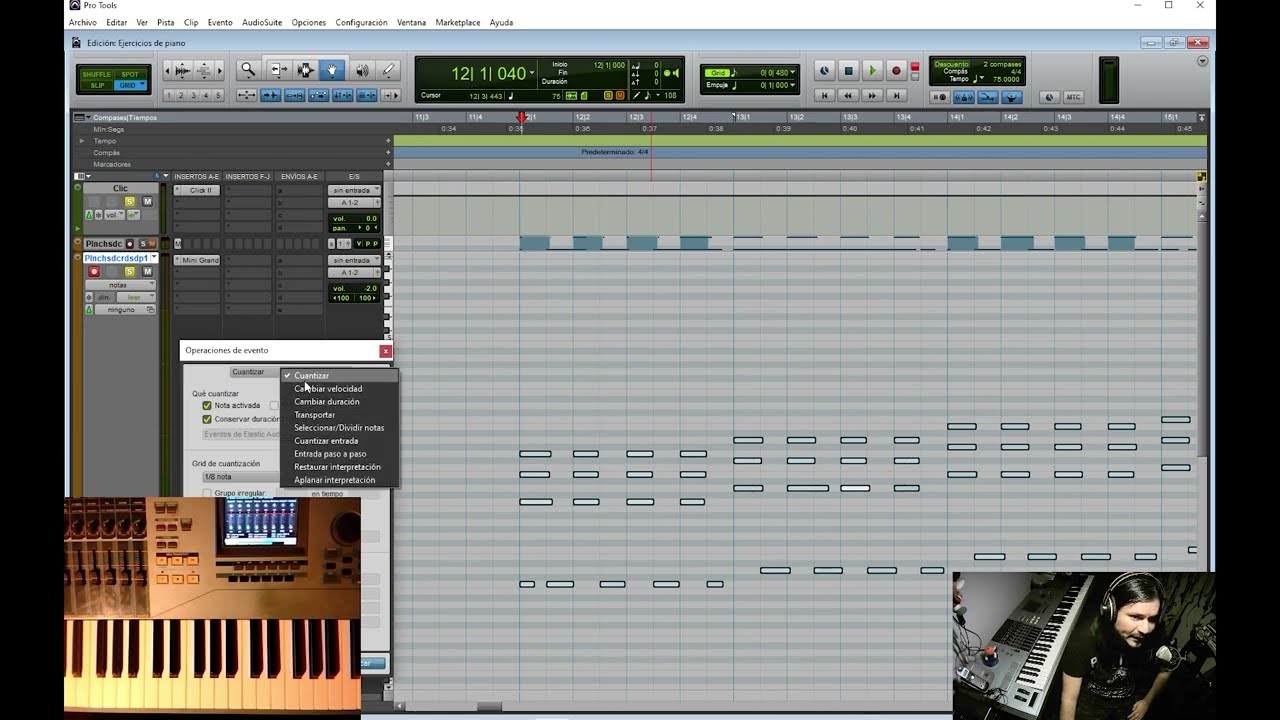
Task: Toggle the Grupo irregular checkbox
Action: (x=207, y=494)
